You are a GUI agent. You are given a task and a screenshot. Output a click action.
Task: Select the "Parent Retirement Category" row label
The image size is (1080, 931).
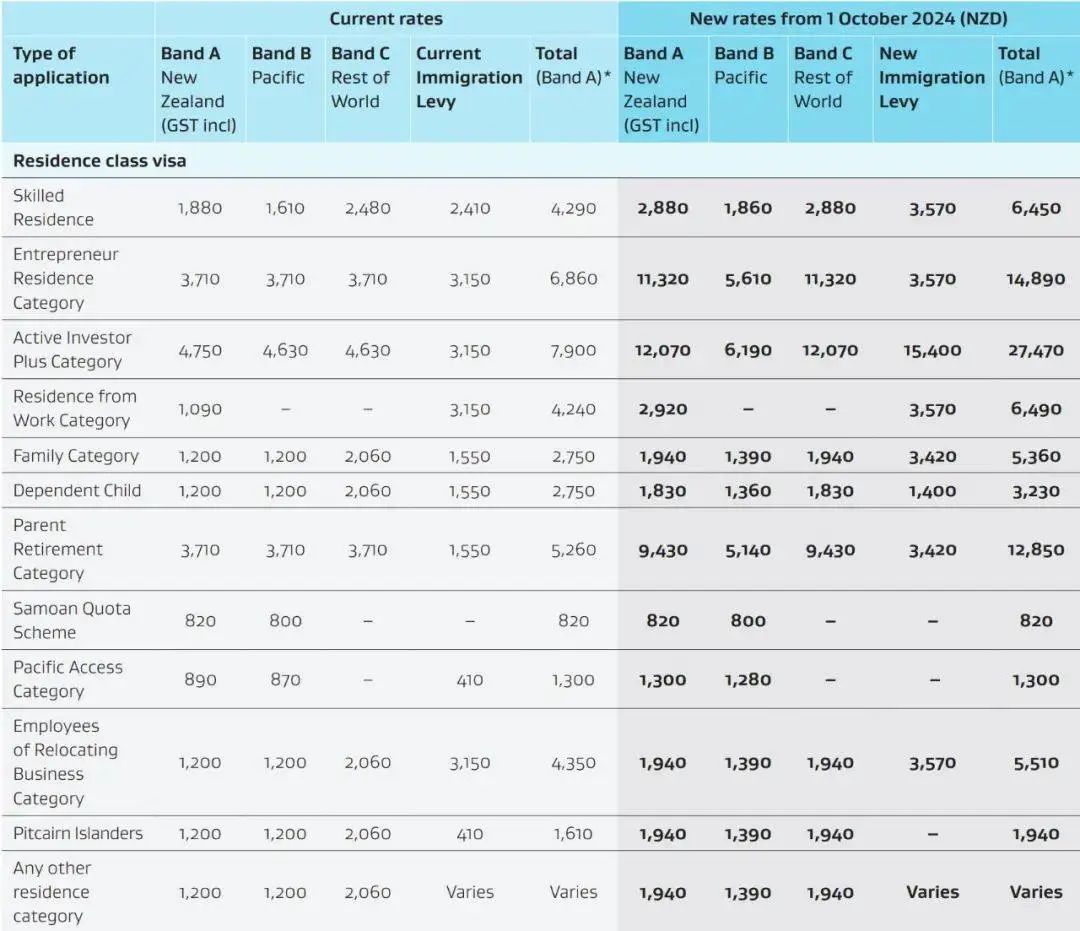click(x=58, y=549)
